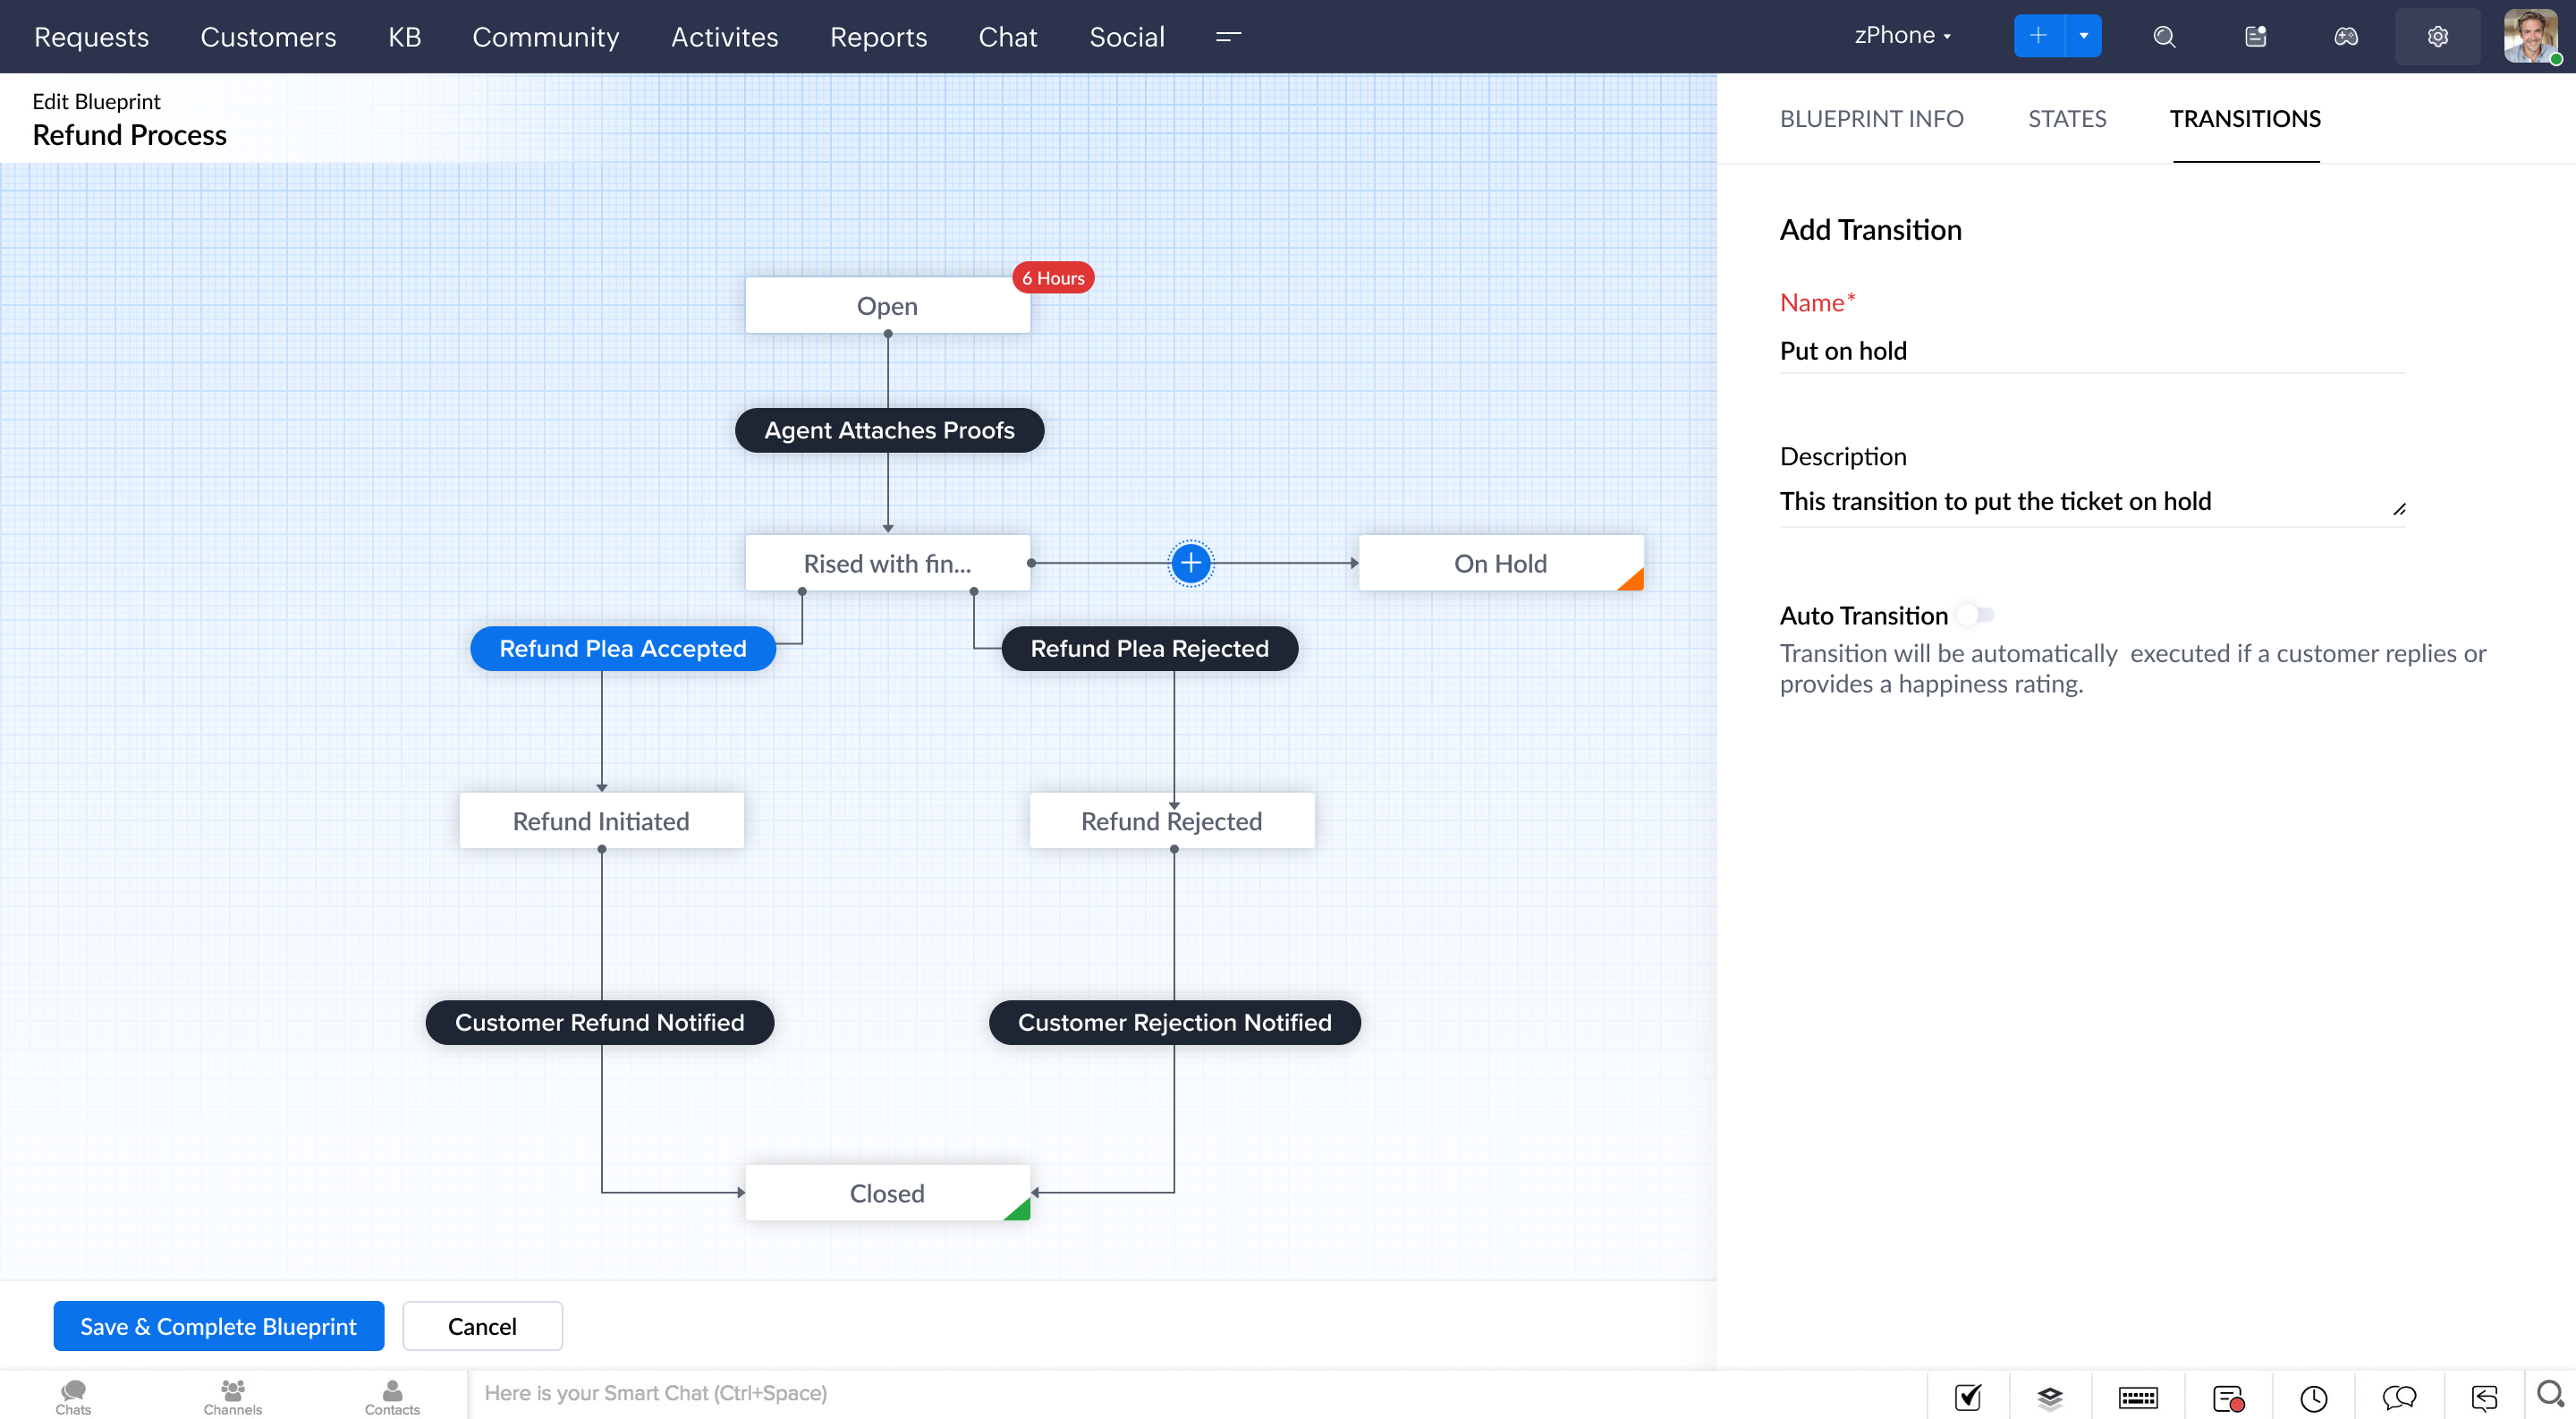
Task: Open the settings gear icon
Action: pyautogui.click(x=2437, y=37)
